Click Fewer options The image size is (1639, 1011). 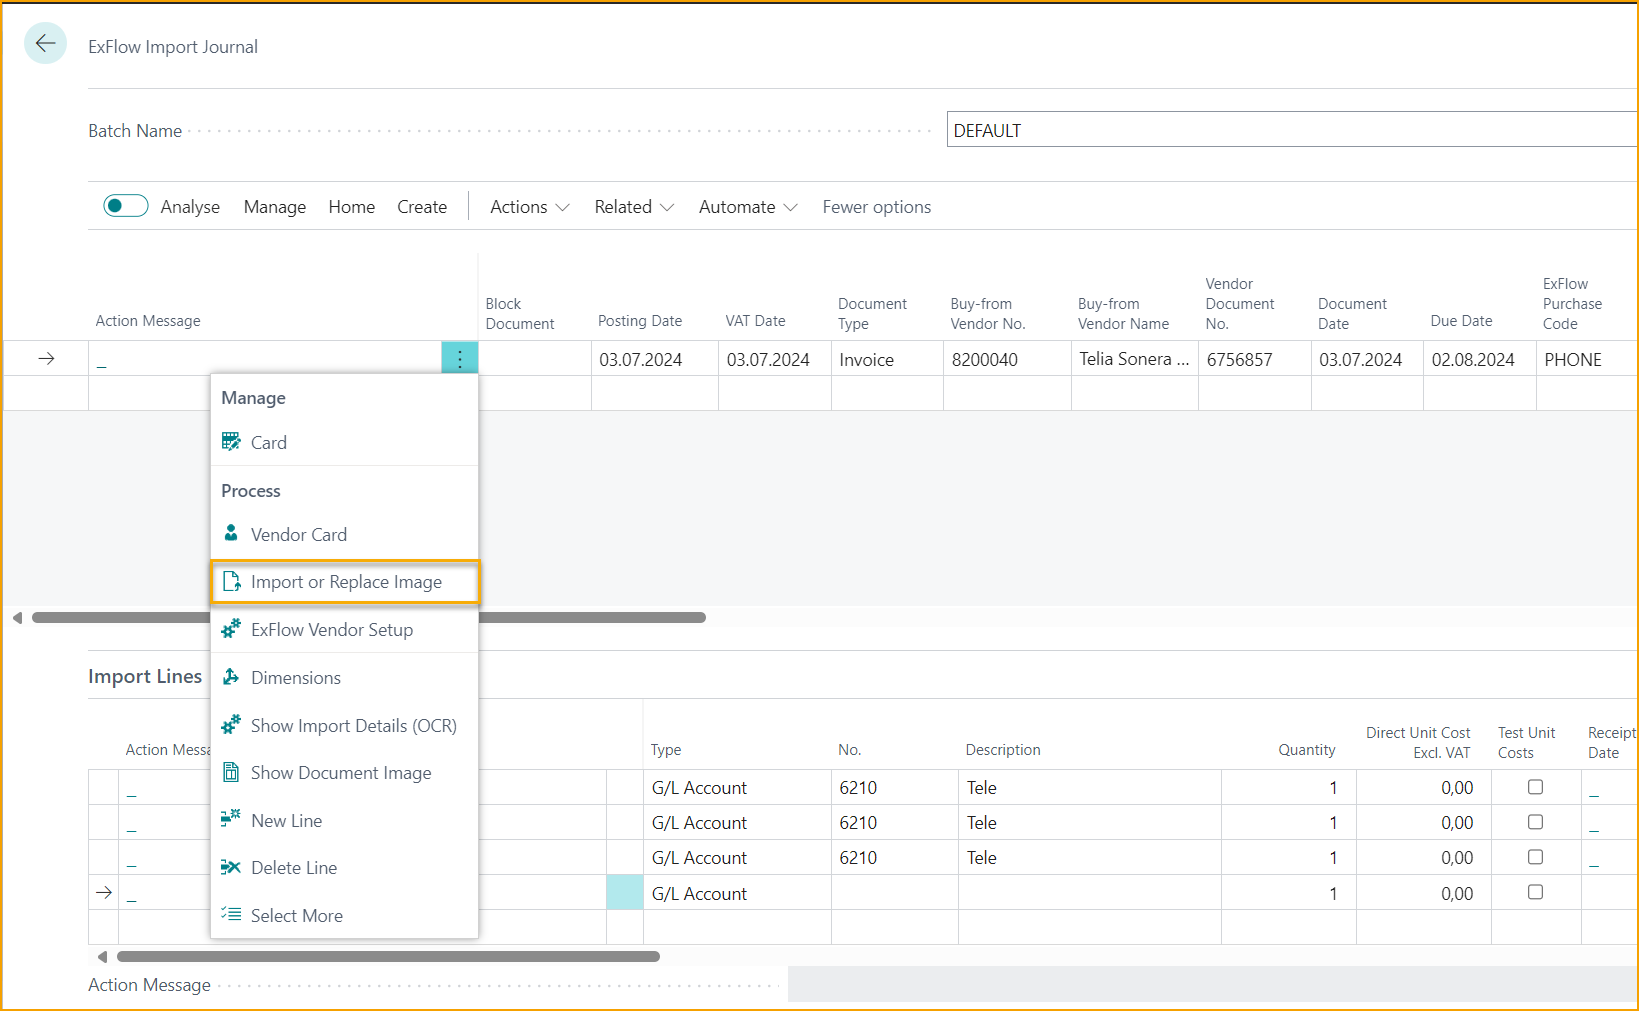click(x=876, y=206)
